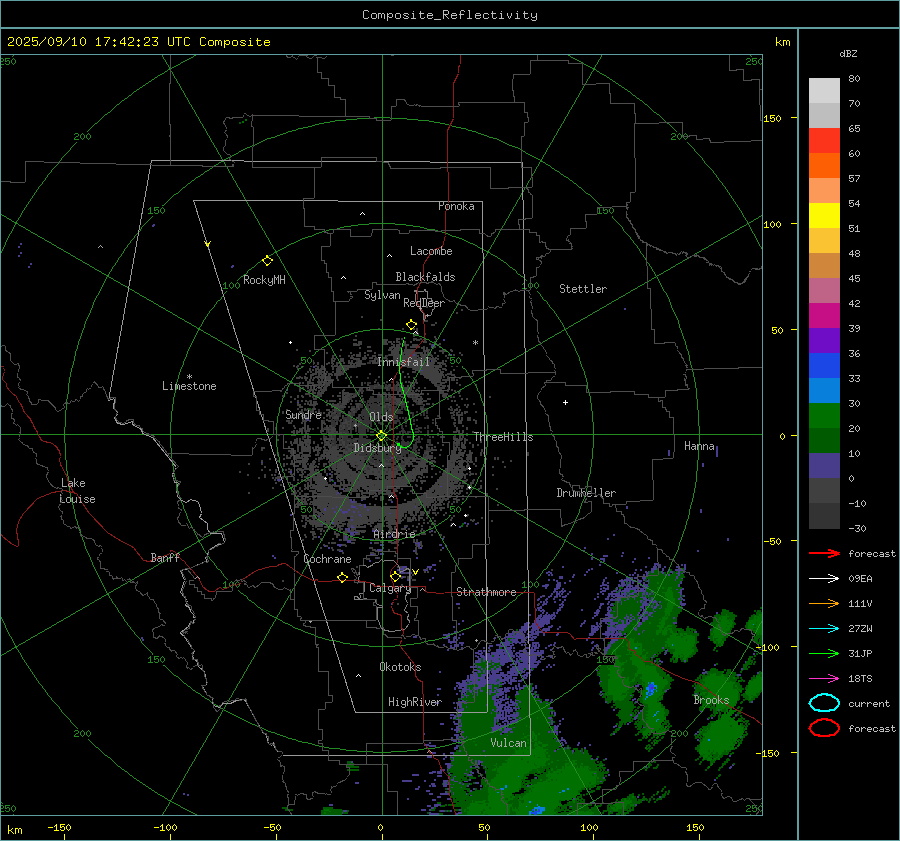
Task: Click the red forecast ellipse legend icon
Action: click(x=824, y=728)
